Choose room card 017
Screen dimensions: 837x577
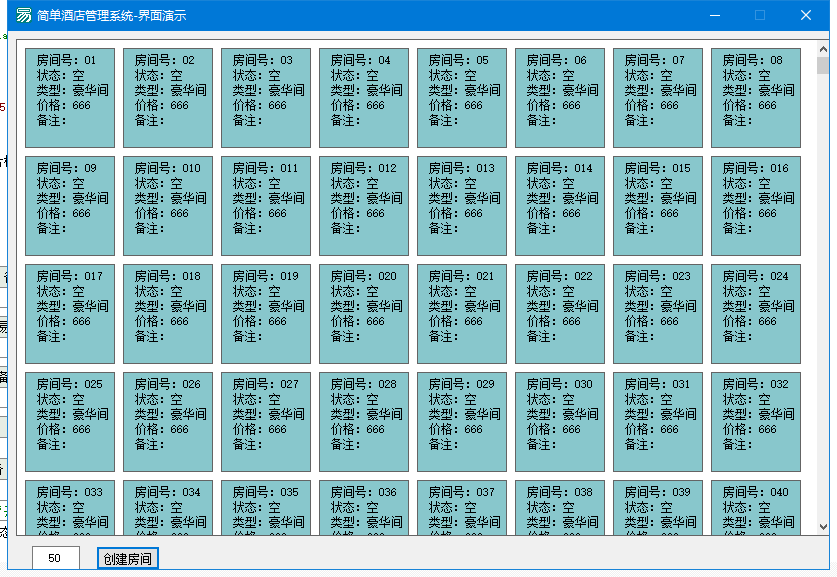click(70, 314)
